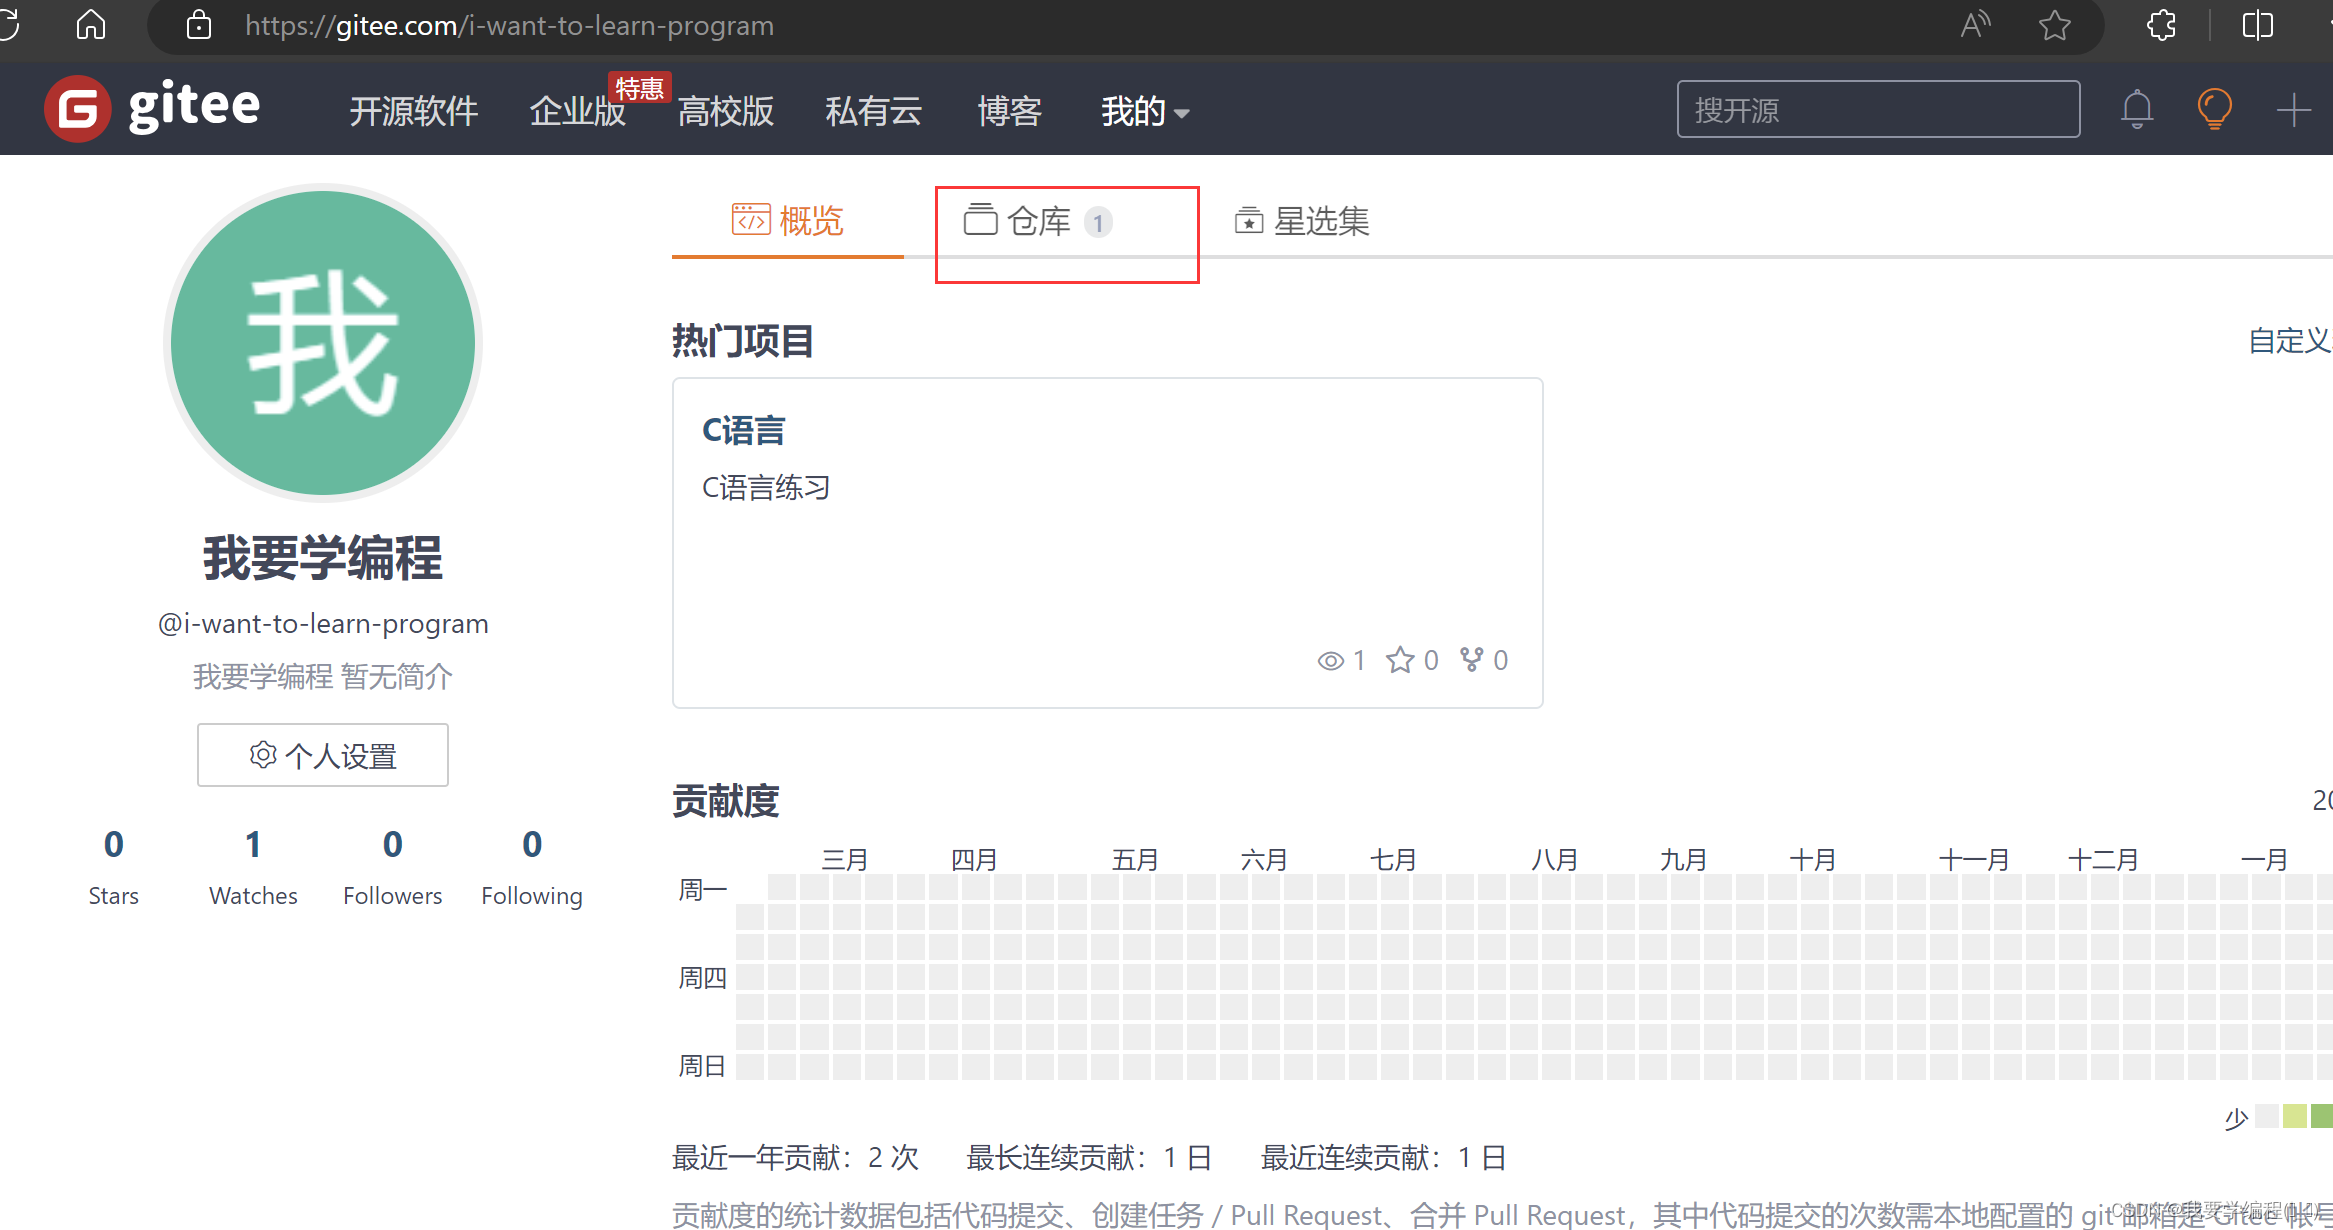This screenshot has height=1230, width=2333.
Task: Toggle split screen browser icon
Action: tap(2258, 25)
